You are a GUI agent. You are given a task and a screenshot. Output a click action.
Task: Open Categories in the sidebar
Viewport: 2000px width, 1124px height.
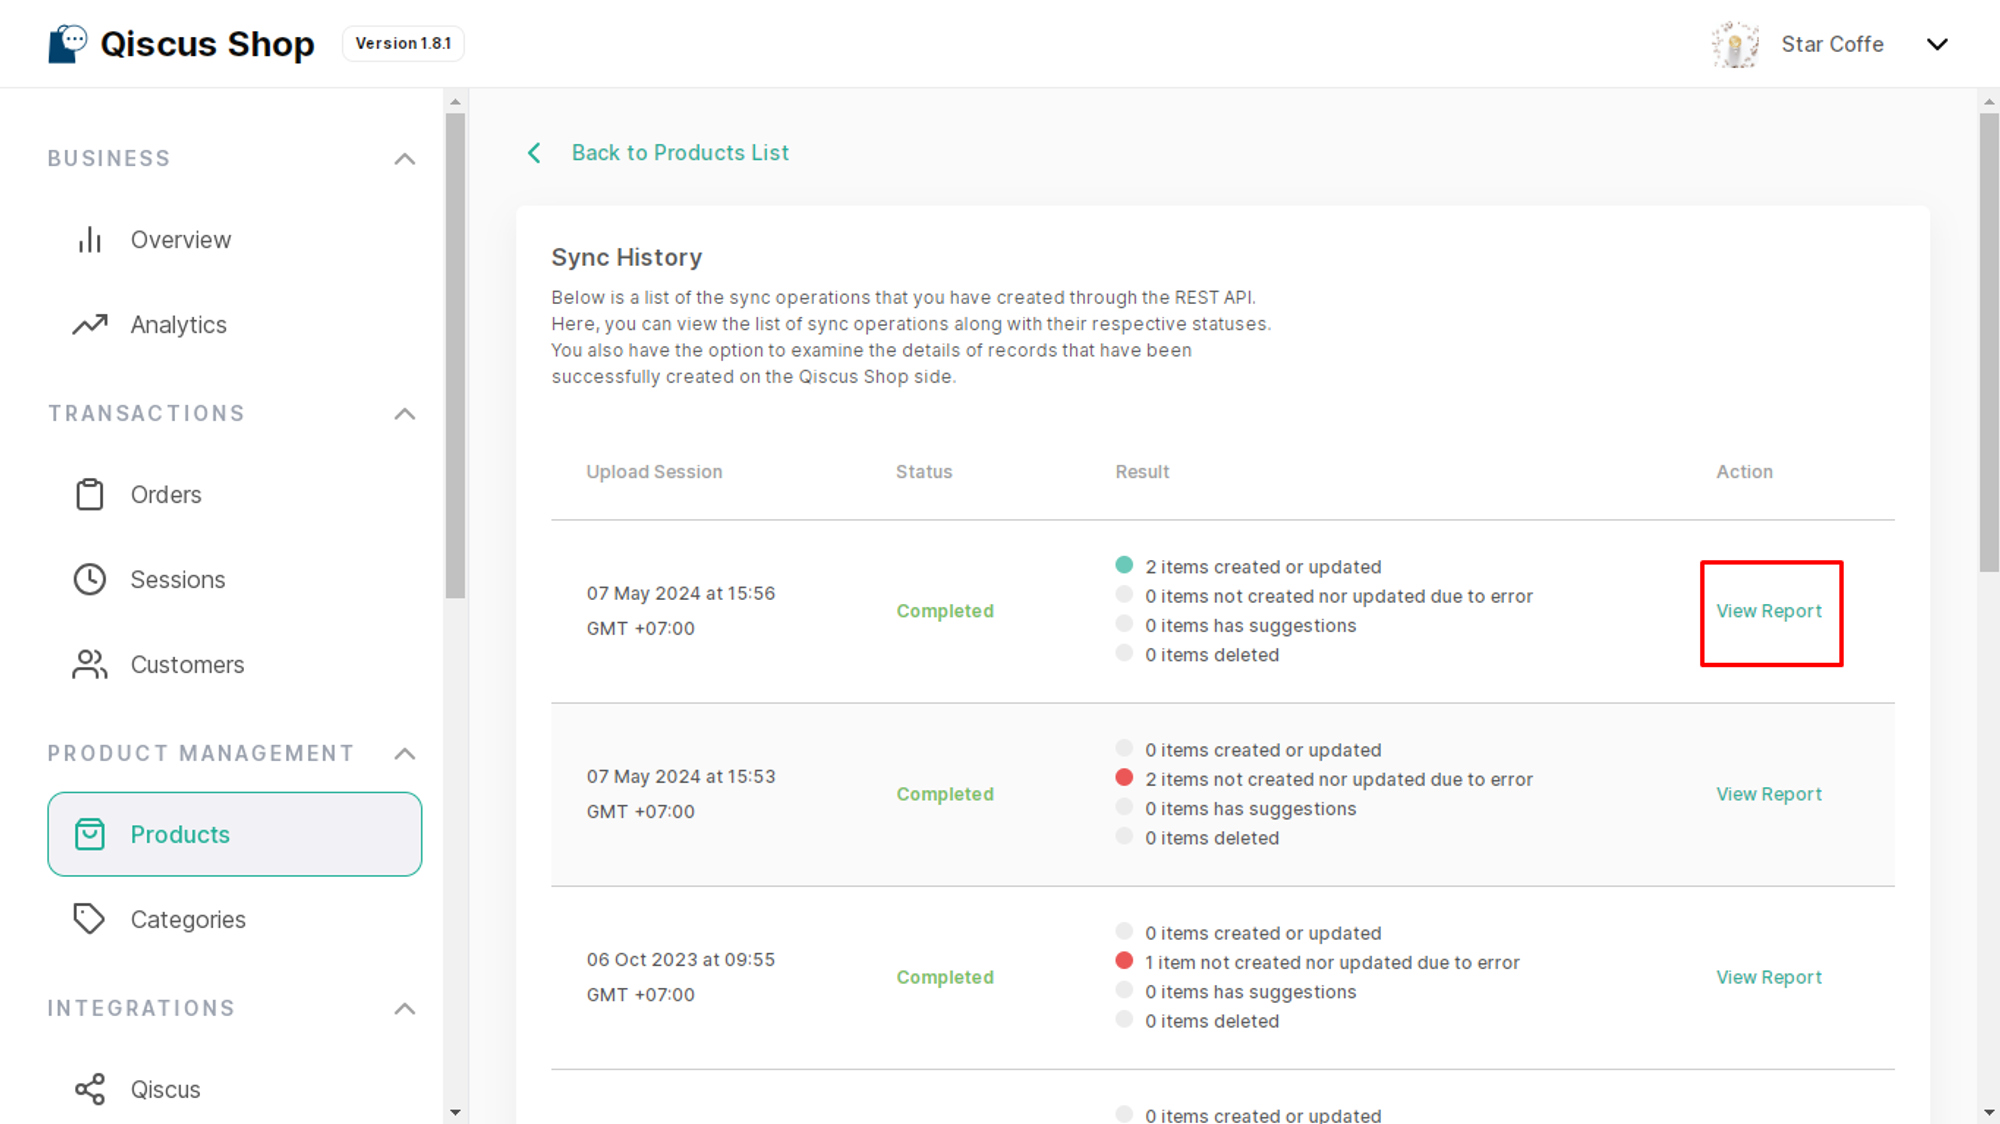tap(235, 919)
